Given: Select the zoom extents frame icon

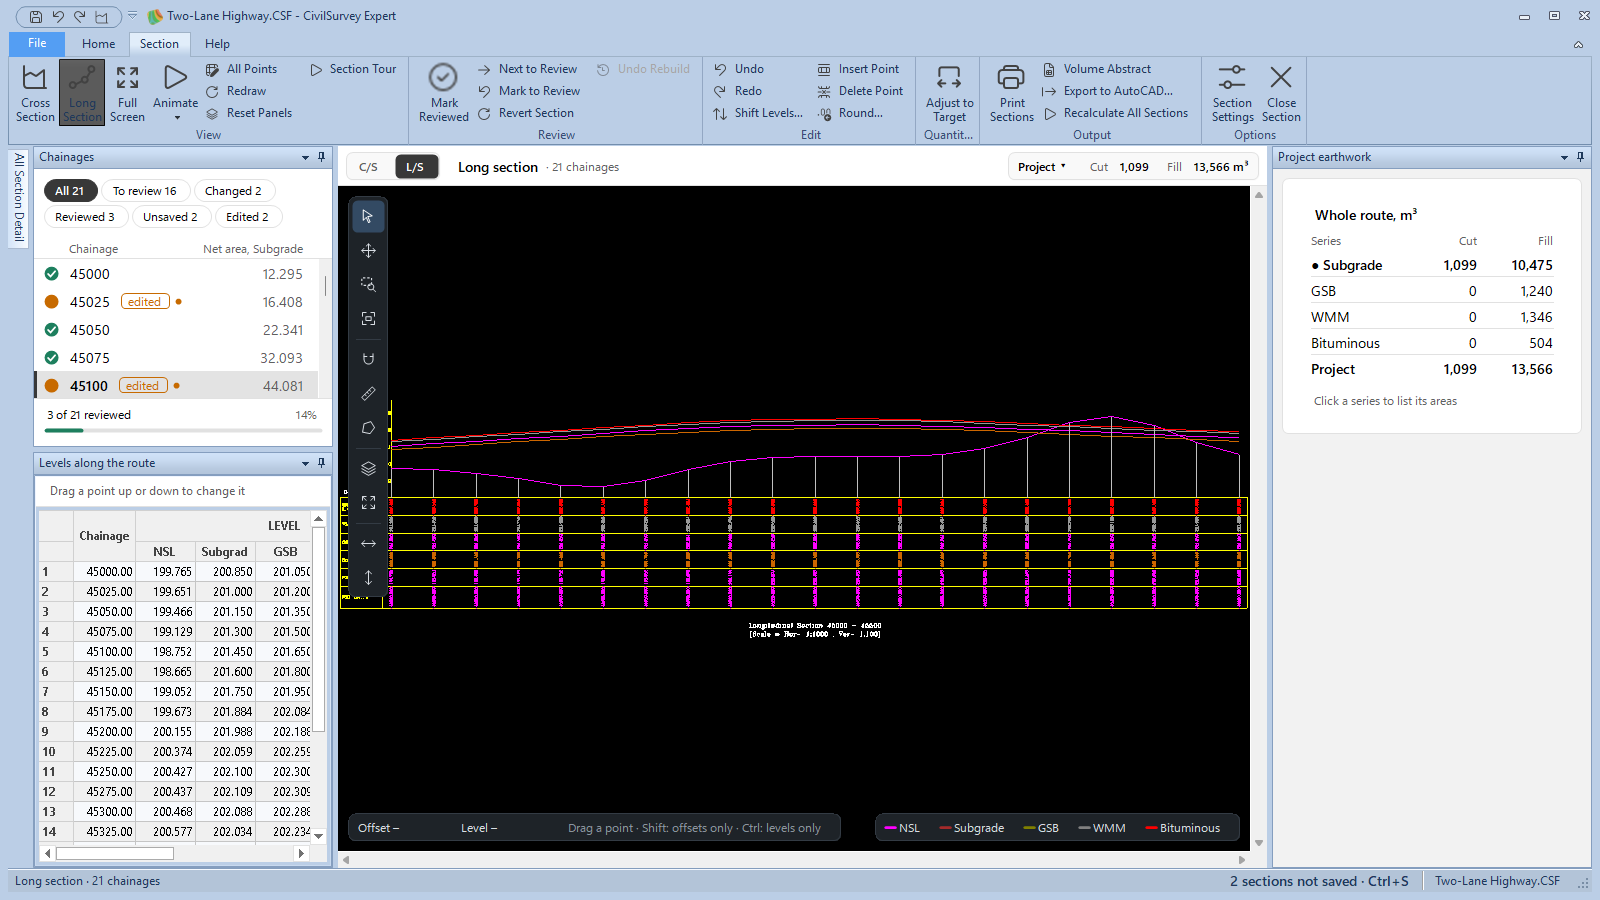Looking at the screenshot, I should (x=368, y=318).
